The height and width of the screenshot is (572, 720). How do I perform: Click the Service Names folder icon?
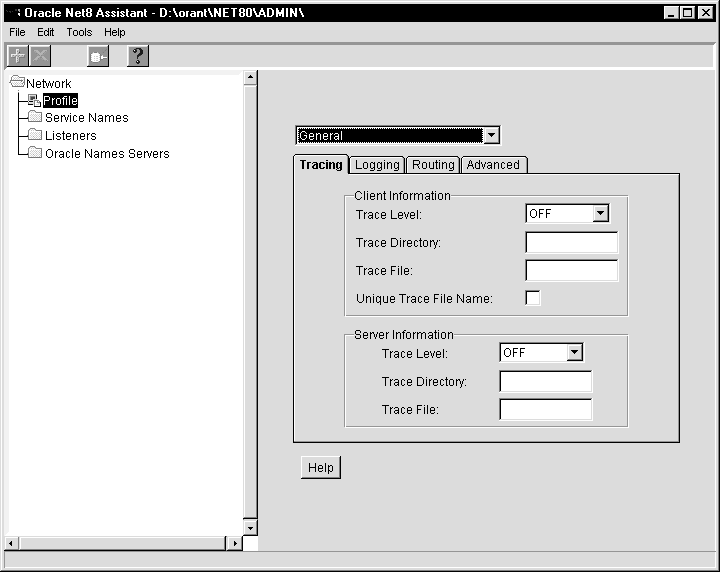coord(35,117)
